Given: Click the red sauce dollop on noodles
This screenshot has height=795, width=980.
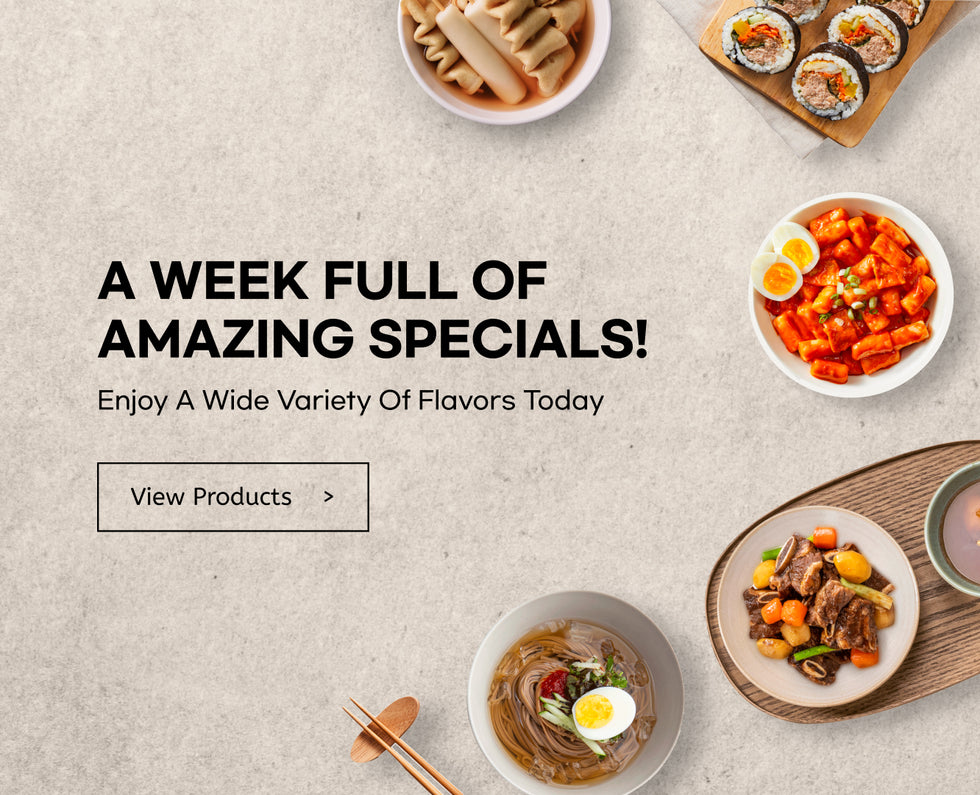Looking at the screenshot, I should (x=554, y=684).
